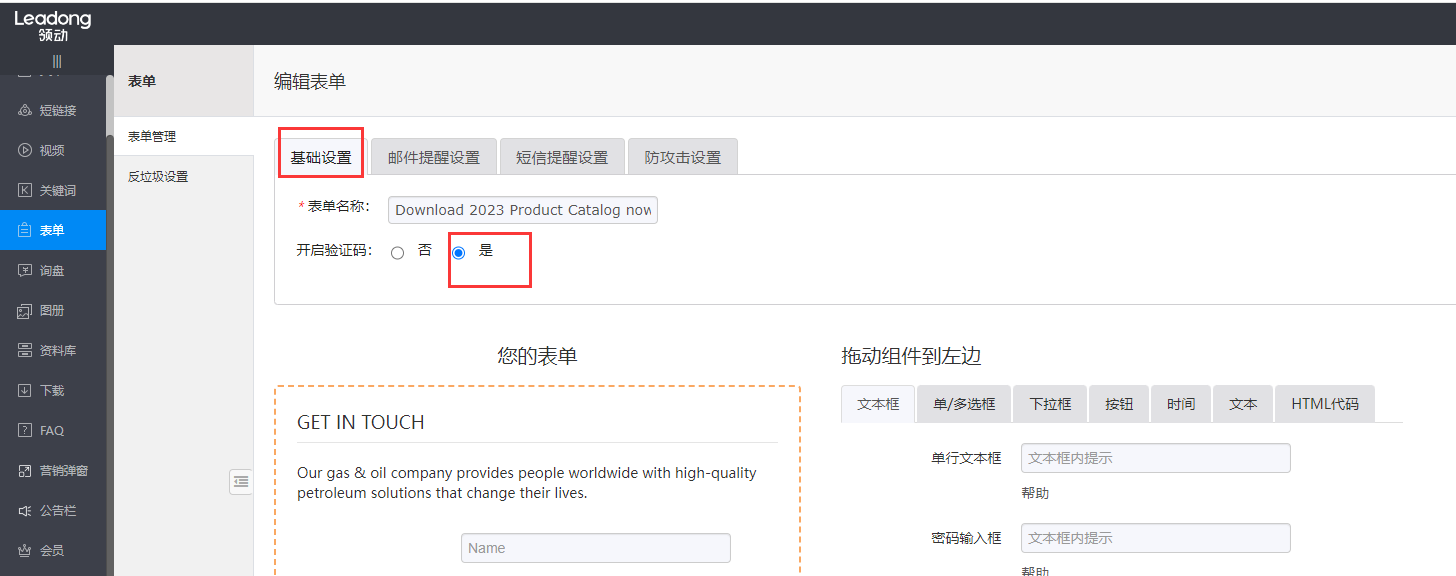1456x576 pixels.
Task: Collapse the sub-menu panel with indent icon
Action: 240,481
